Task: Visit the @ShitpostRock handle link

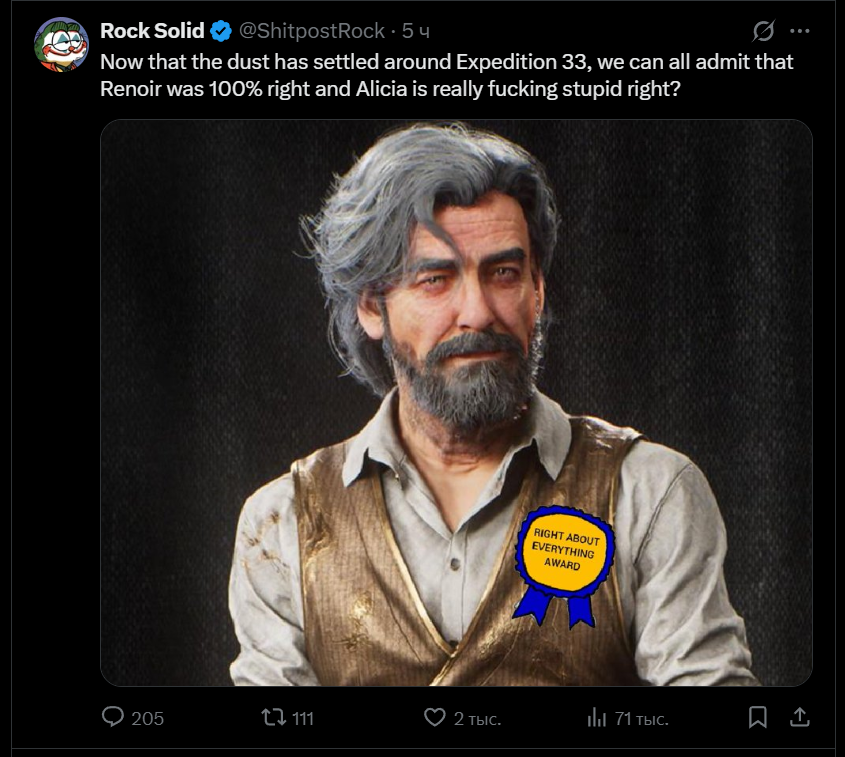Action: 312,32
